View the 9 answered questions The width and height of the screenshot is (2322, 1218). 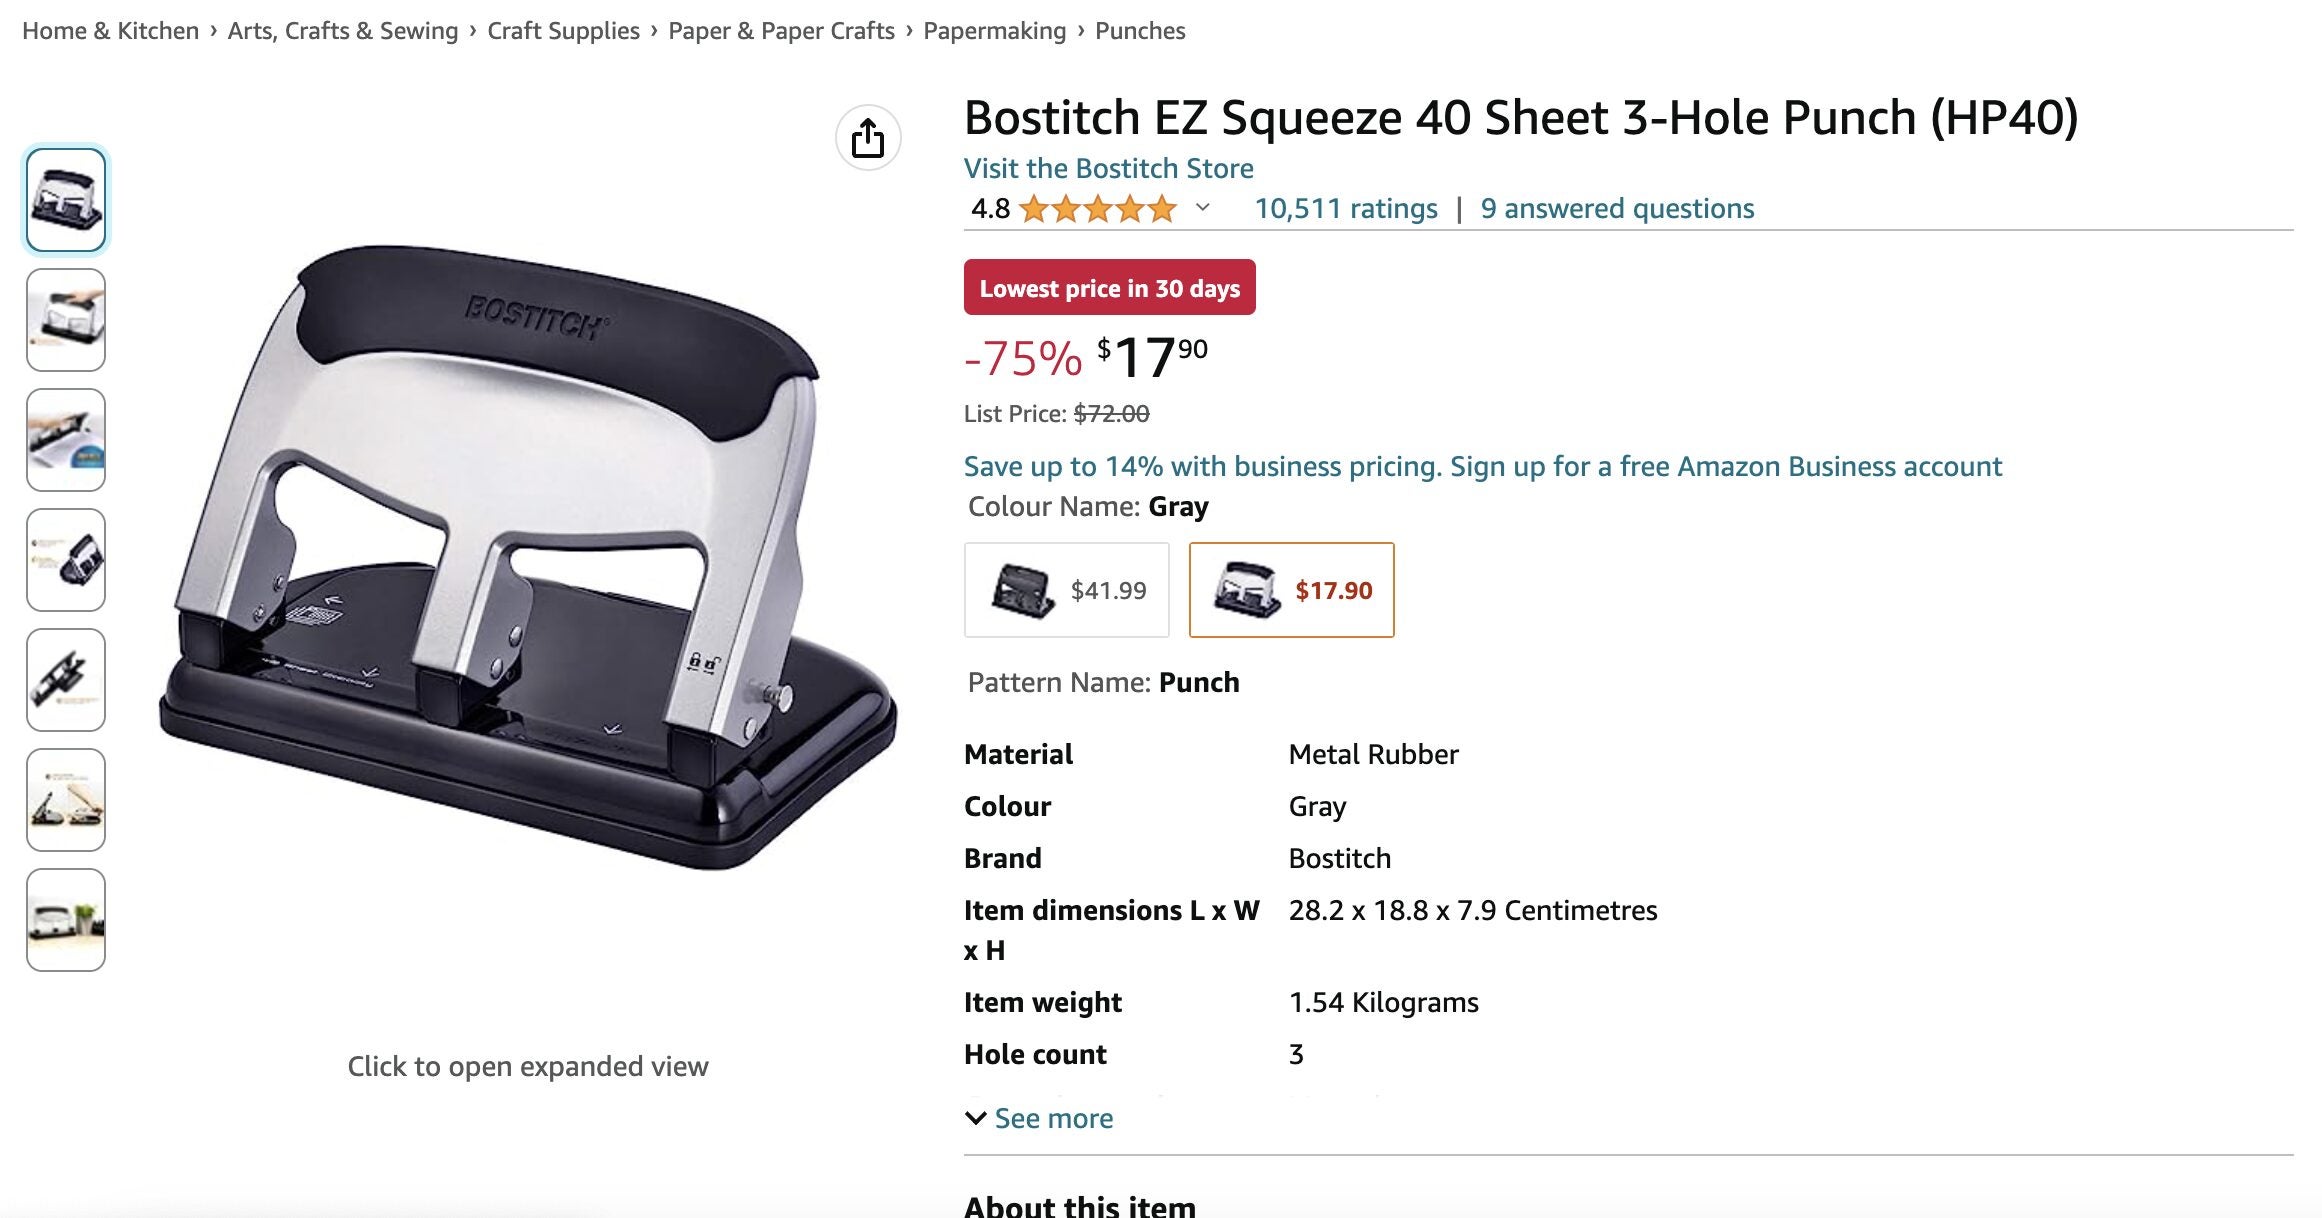pos(1617,208)
